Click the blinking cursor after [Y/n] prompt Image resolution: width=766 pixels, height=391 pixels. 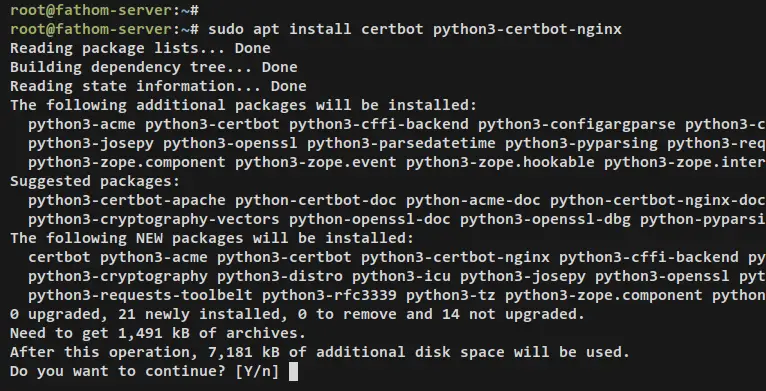click(x=293, y=371)
